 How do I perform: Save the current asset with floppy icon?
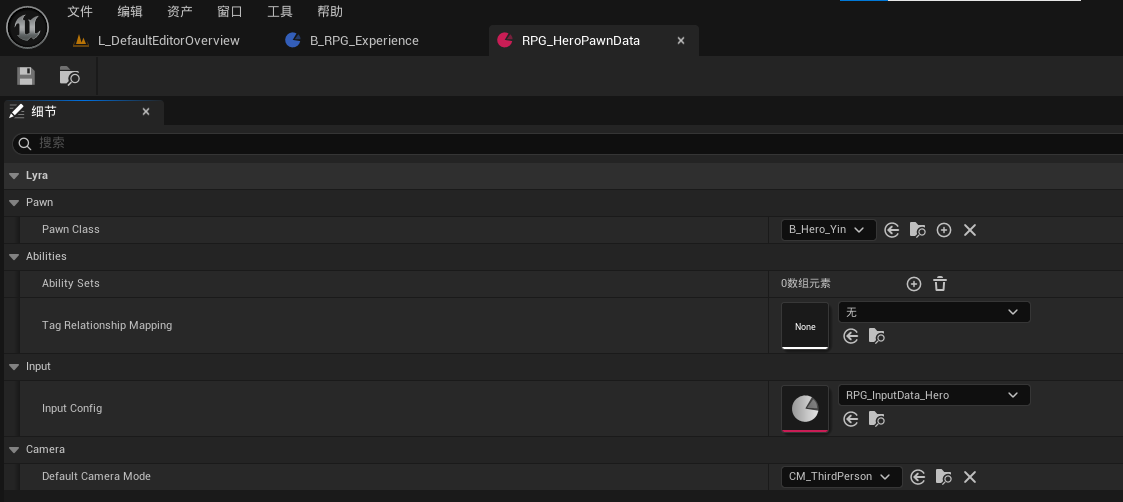coord(26,76)
